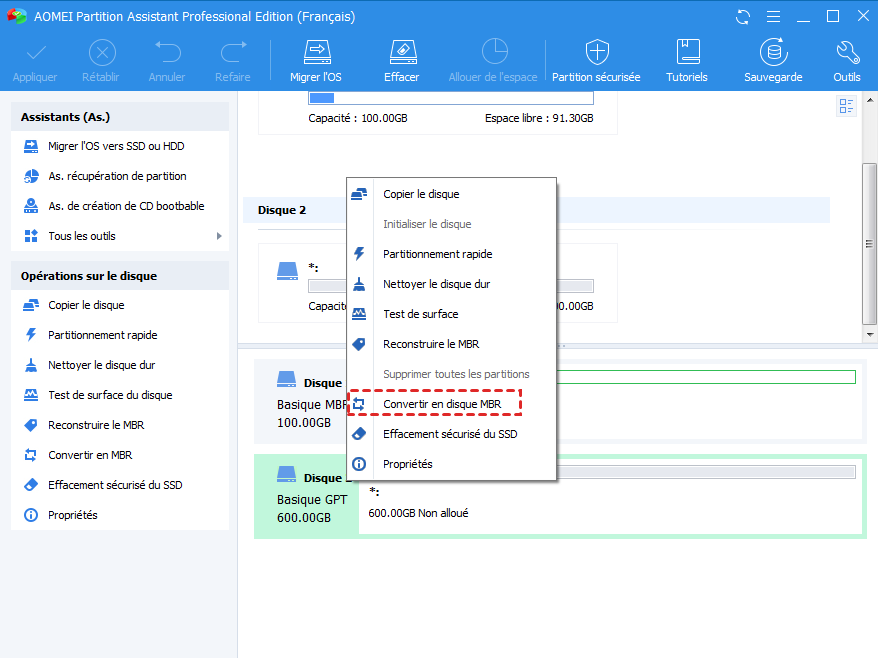Select the Disque 2 header row

click(x=536, y=210)
